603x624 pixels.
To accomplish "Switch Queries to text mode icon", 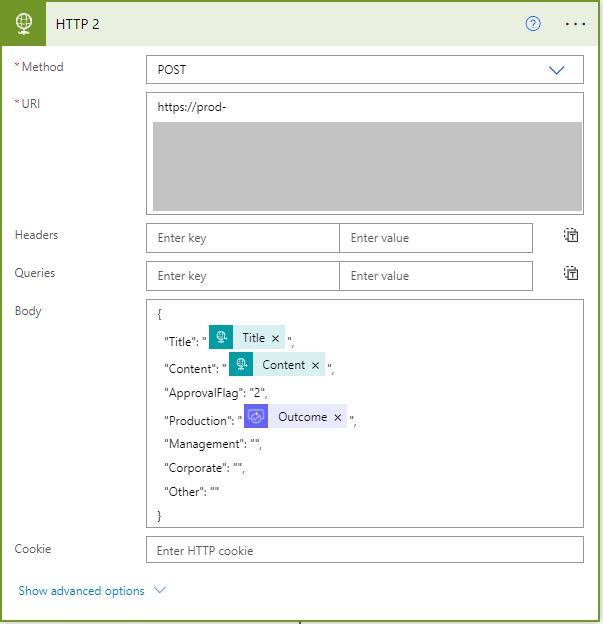I will tap(571, 273).
